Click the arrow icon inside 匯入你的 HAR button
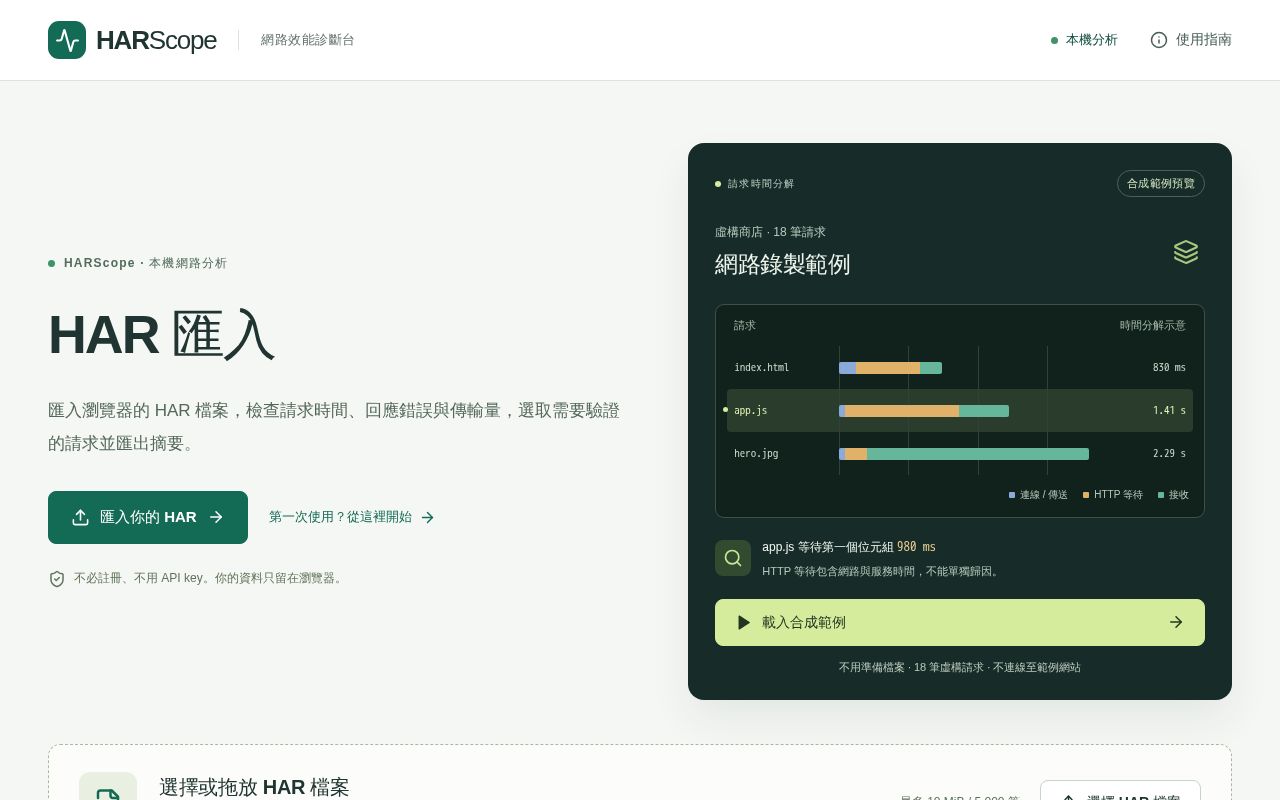Screen dimensions: 1280x800 [x=216, y=517]
